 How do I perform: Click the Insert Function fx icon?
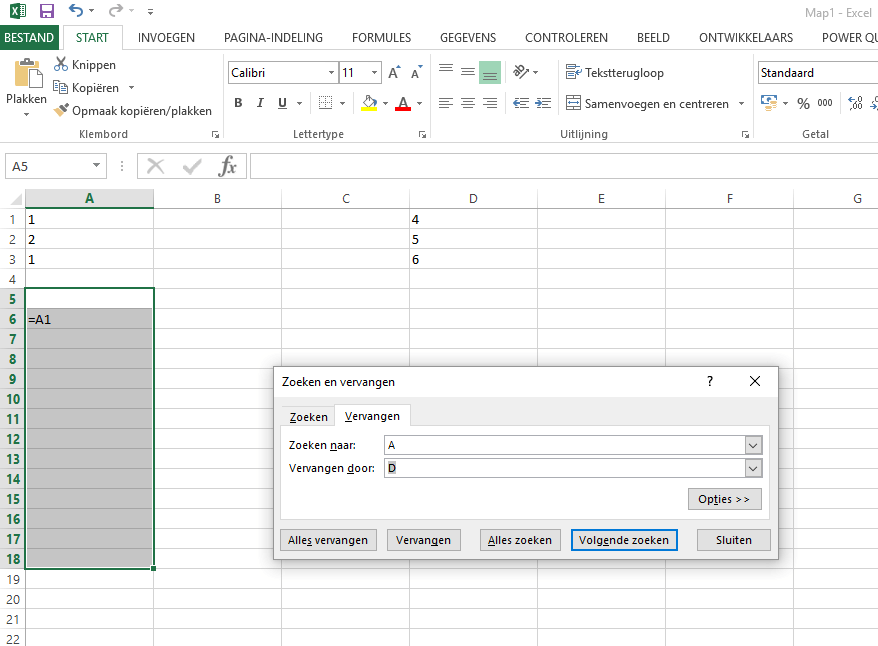[x=228, y=166]
